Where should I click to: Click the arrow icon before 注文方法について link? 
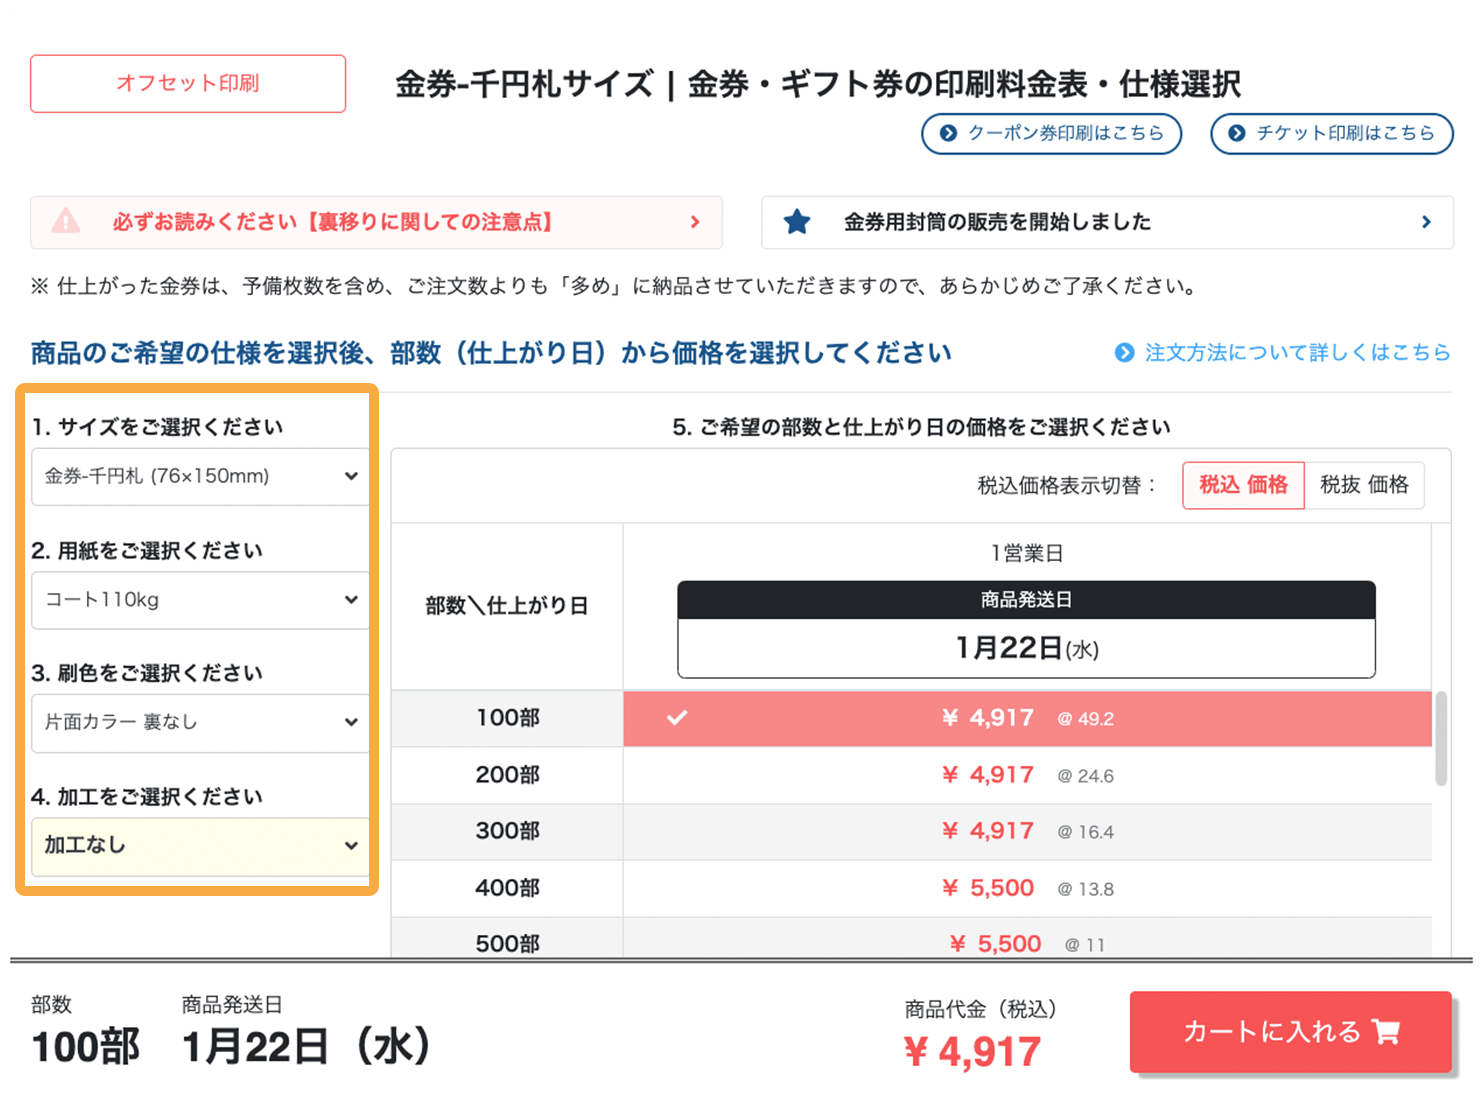[x=1125, y=352]
